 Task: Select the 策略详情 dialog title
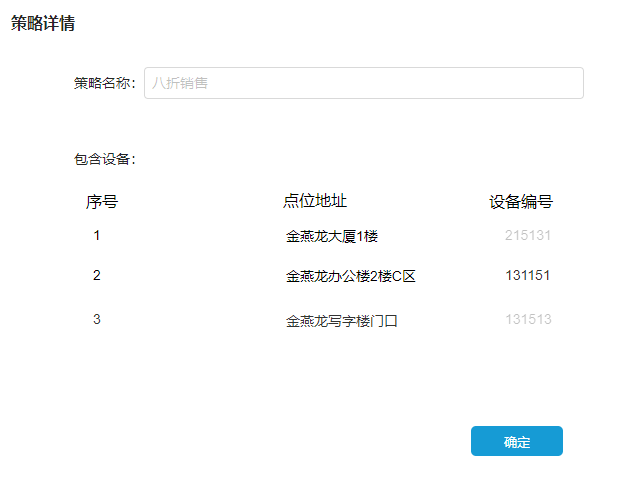point(43,23)
